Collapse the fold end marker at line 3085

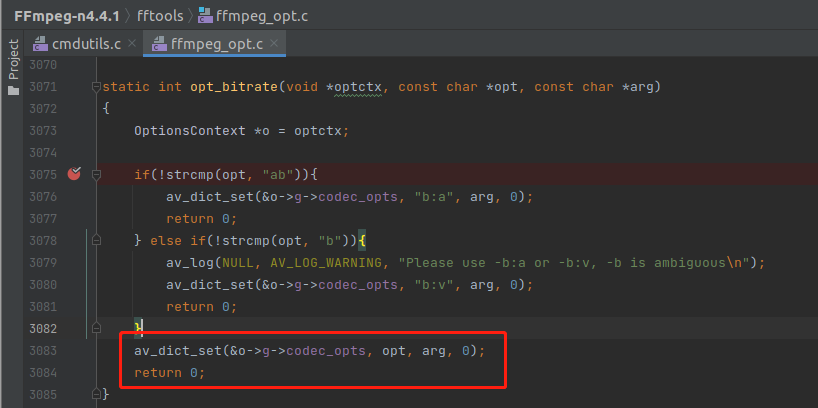coord(96,395)
